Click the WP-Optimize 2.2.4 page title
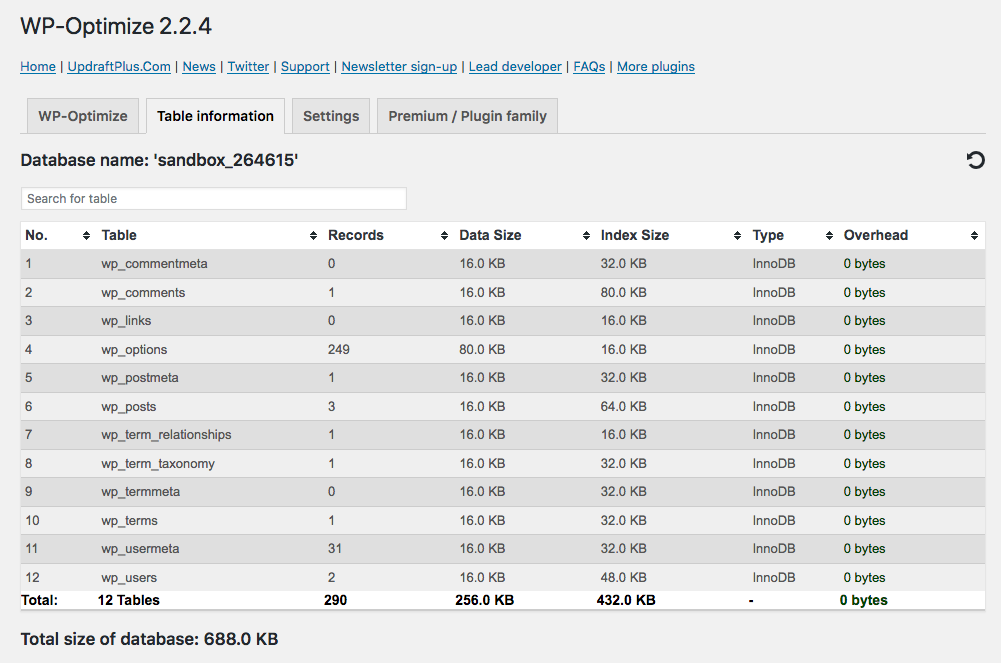 click(116, 26)
